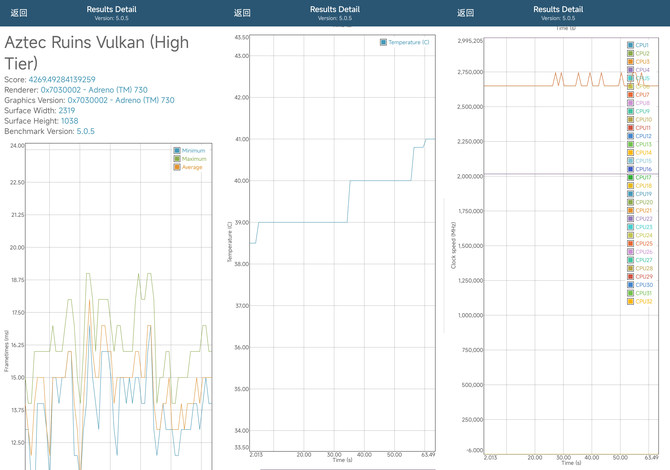This screenshot has width=670, height=470.
Task: Tap 返回 above the temperature chart
Action: 242,13
